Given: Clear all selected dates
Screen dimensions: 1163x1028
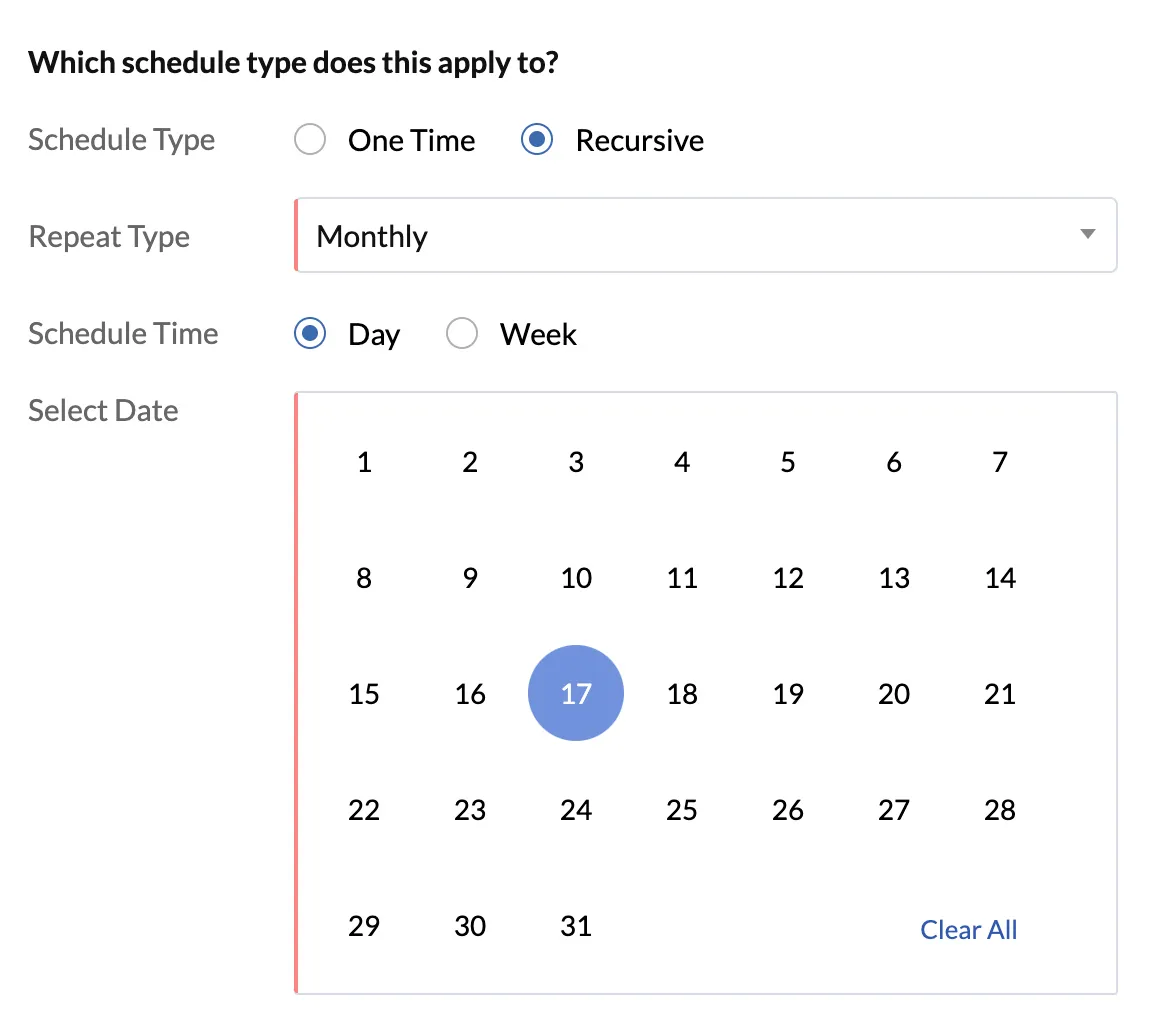Looking at the screenshot, I should pyautogui.click(x=968, y=929).
